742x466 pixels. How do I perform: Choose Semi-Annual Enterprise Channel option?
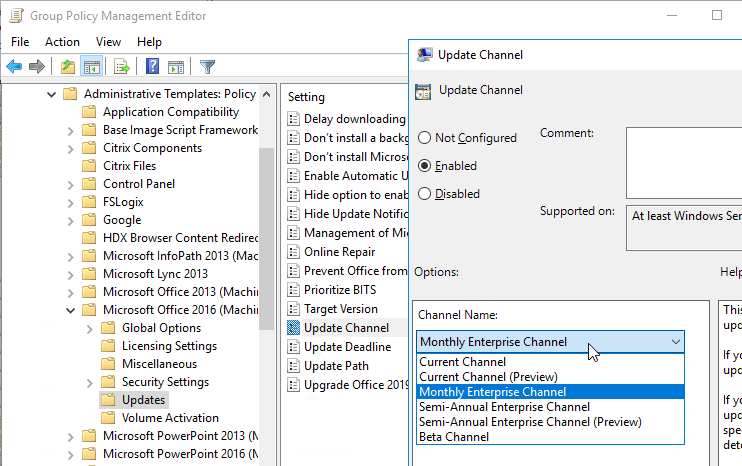coord(550,407)
